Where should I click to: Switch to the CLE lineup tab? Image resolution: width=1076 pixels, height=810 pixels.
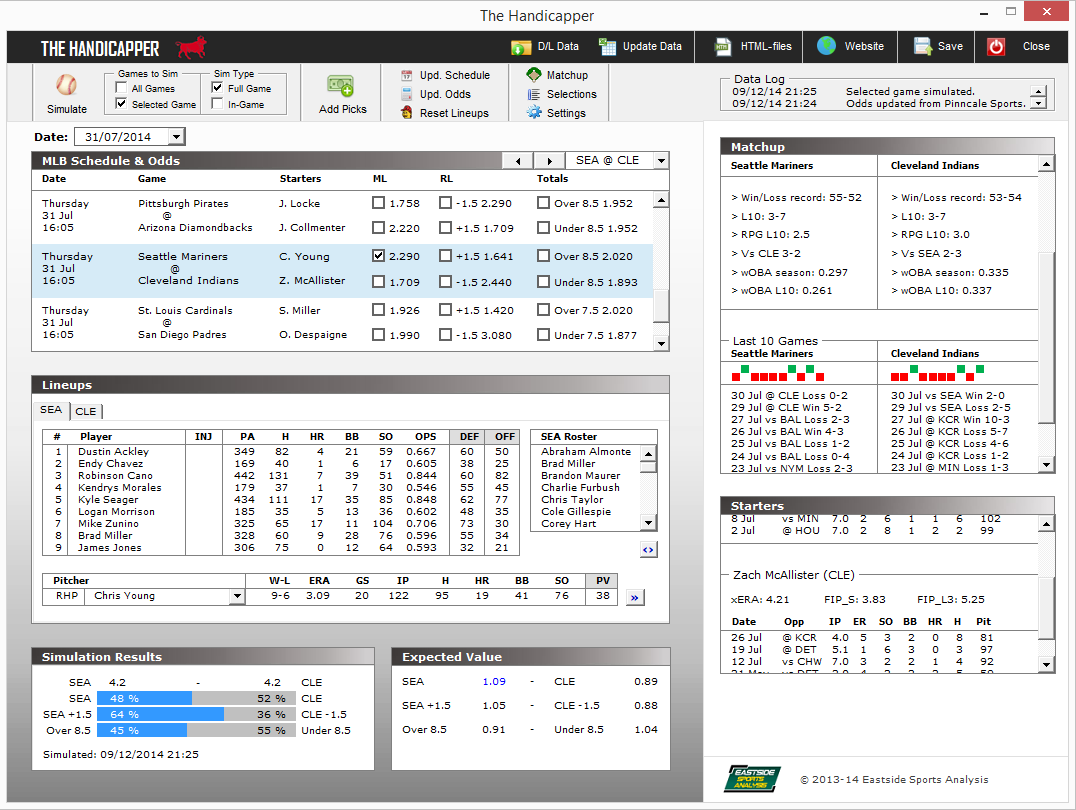86,411
